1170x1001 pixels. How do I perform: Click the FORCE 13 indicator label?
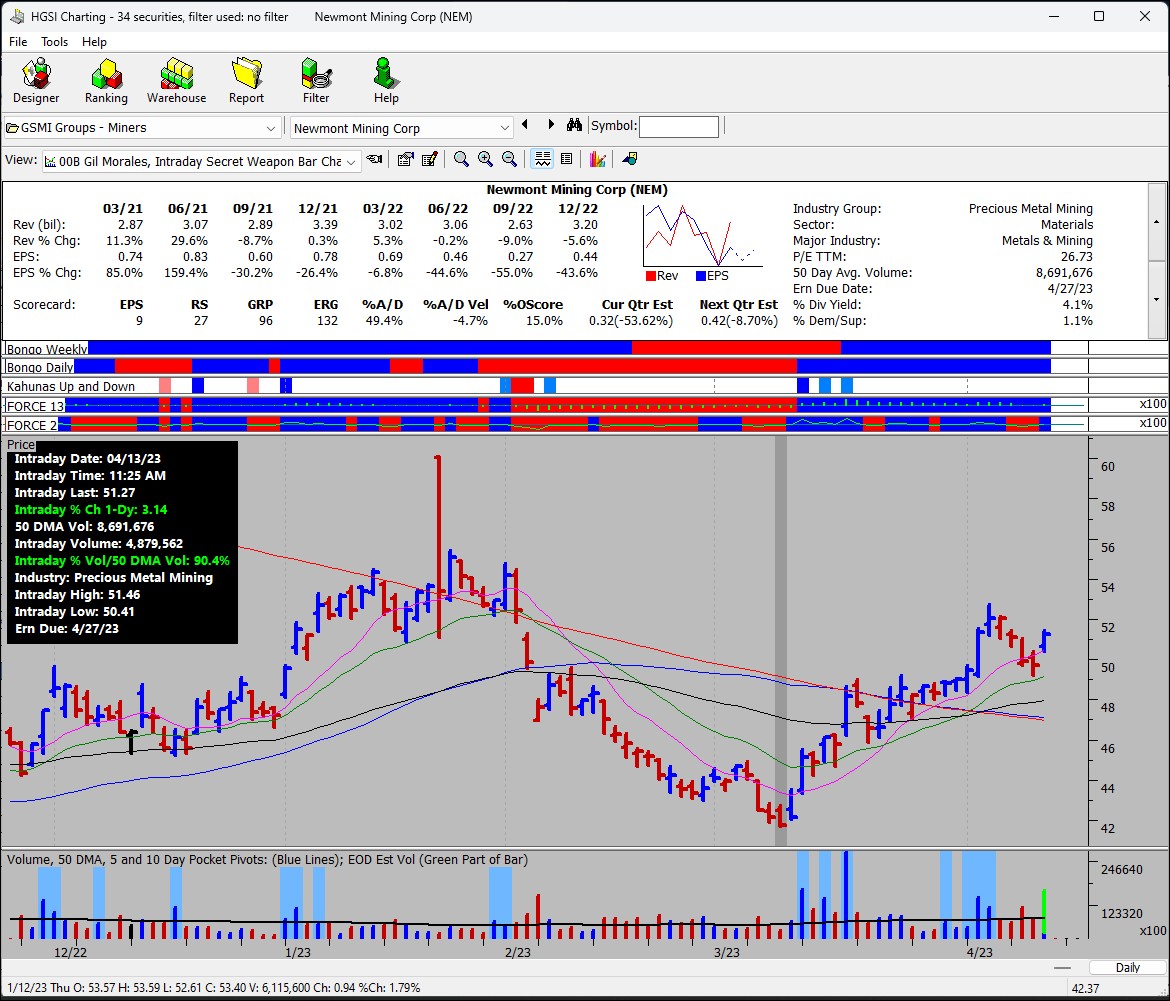35,406
